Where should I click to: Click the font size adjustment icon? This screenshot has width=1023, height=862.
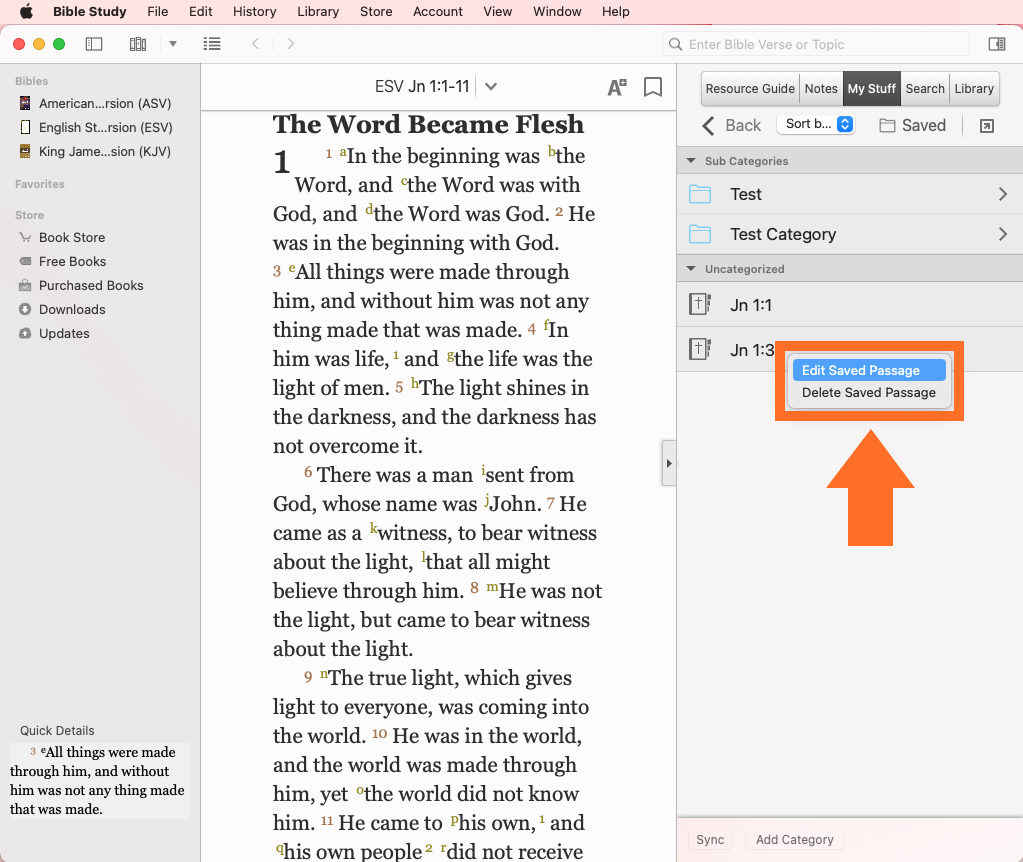click(617, 87)
